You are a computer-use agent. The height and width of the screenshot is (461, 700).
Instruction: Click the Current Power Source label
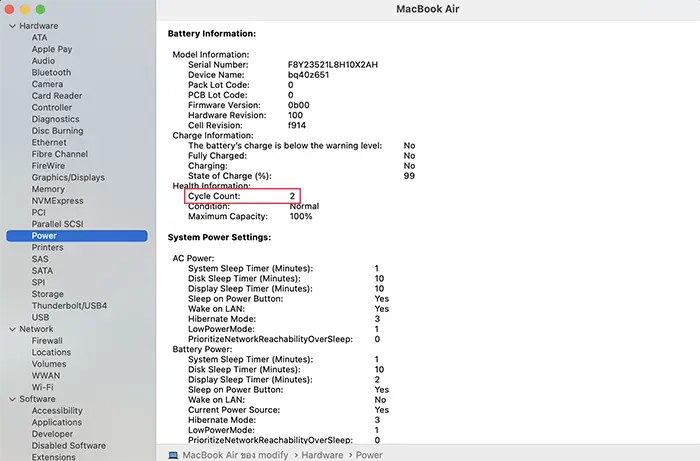[234, 410]
